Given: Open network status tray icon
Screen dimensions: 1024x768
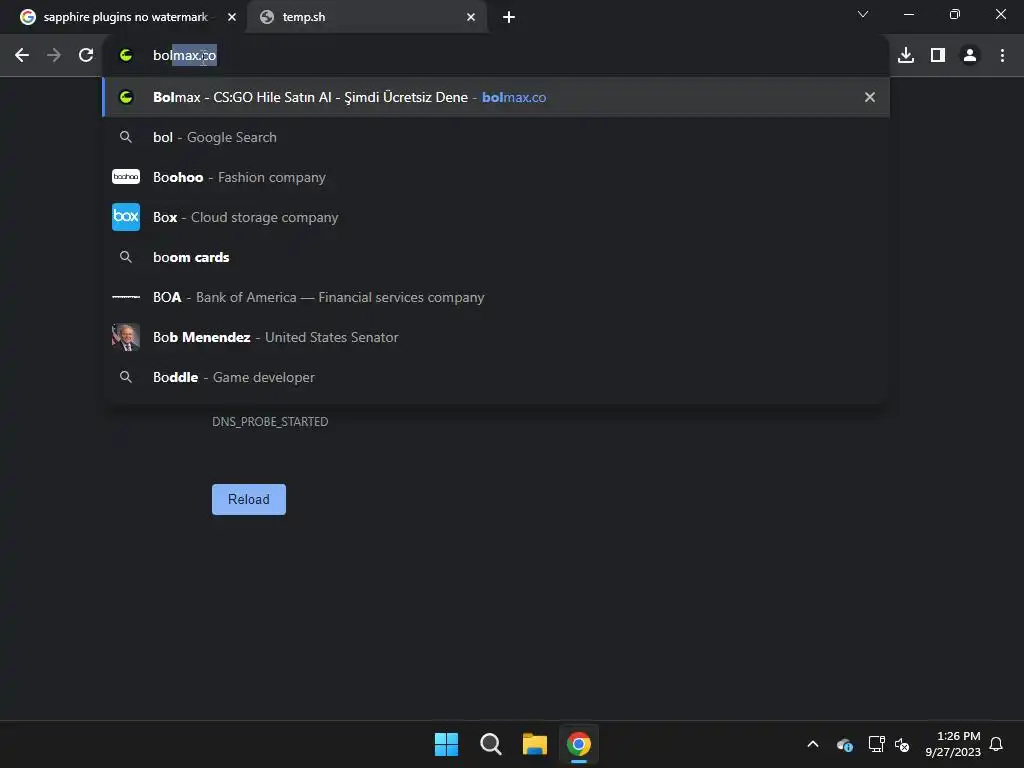Looking at the screenshot, I should pyautogui.click(x=876, y=744).
